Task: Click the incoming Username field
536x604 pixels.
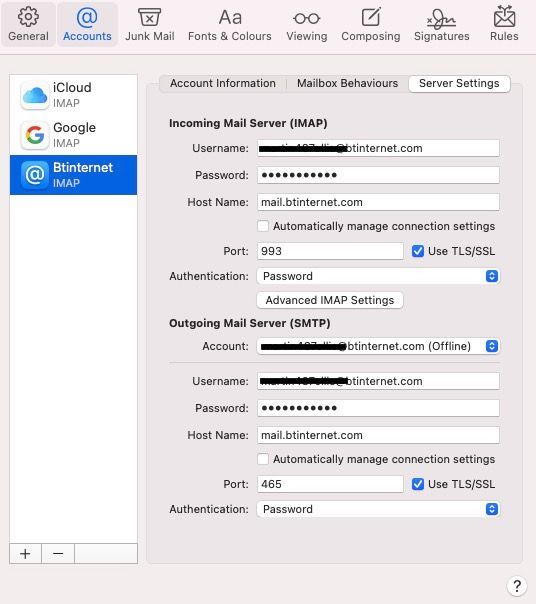Action: click(x=378, y=148)
